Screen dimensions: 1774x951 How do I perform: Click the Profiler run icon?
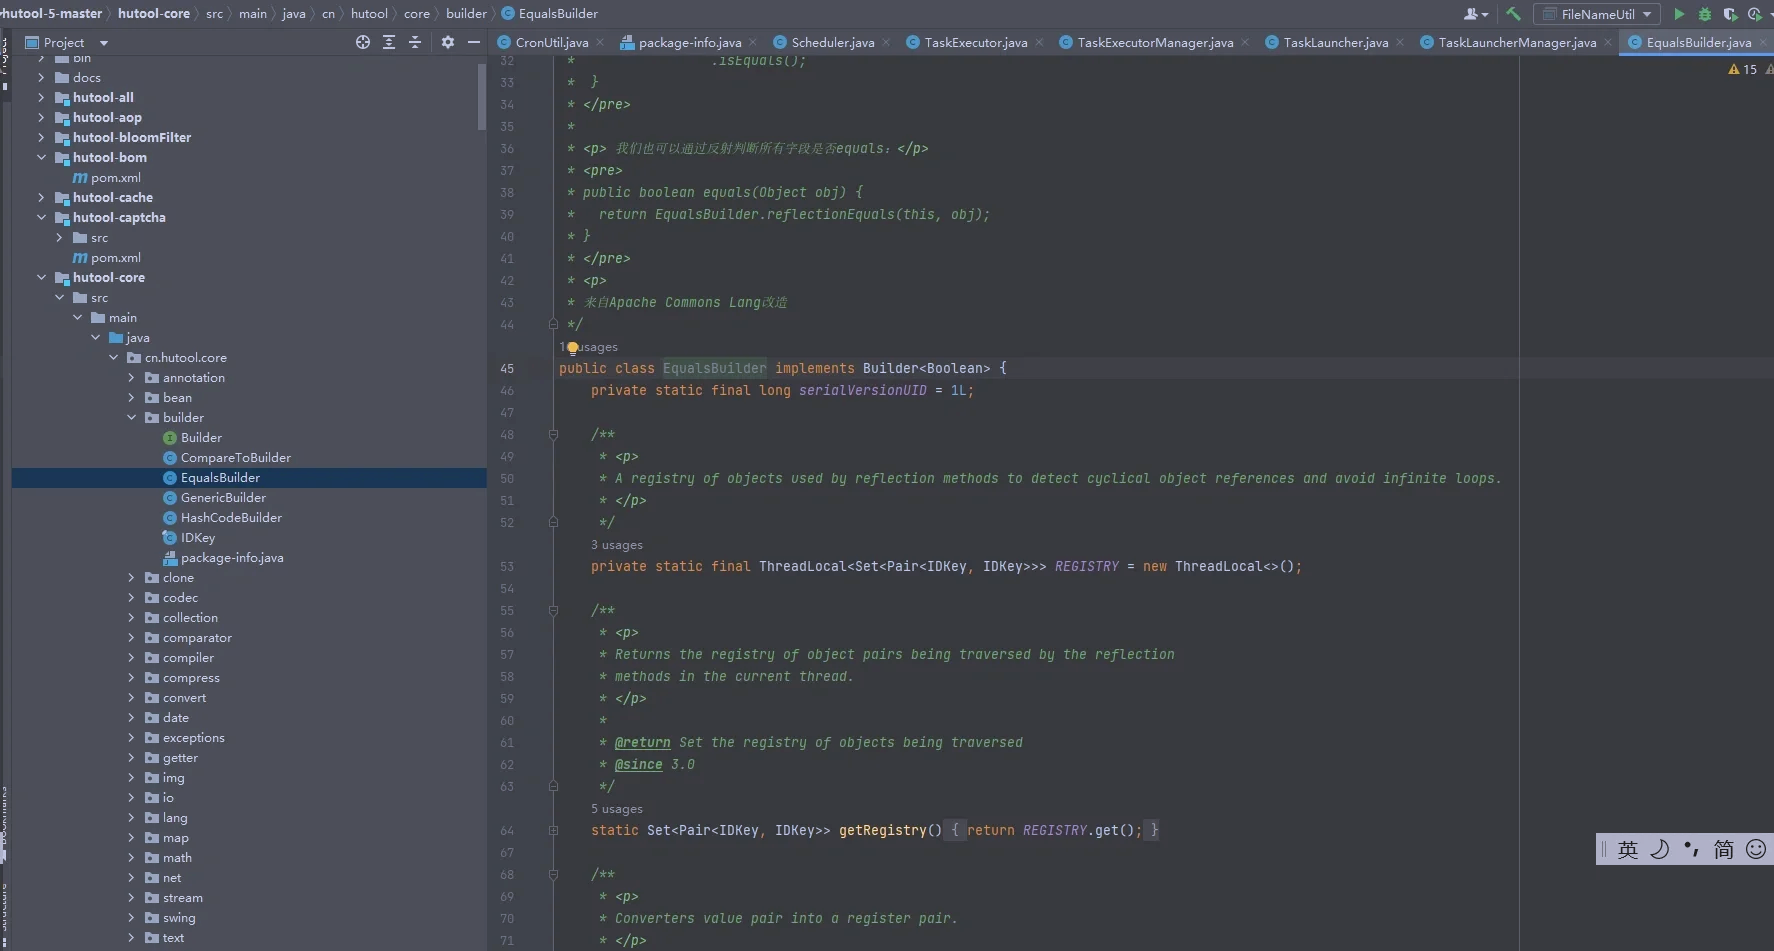click(x=1756, y=14)
